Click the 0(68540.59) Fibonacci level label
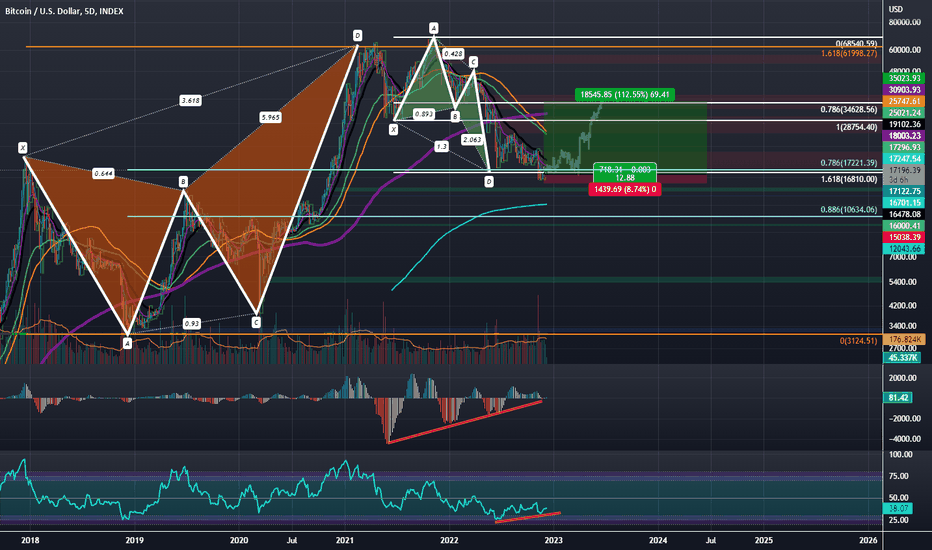This screenshot has height=550, width=932. coord(856,44)
